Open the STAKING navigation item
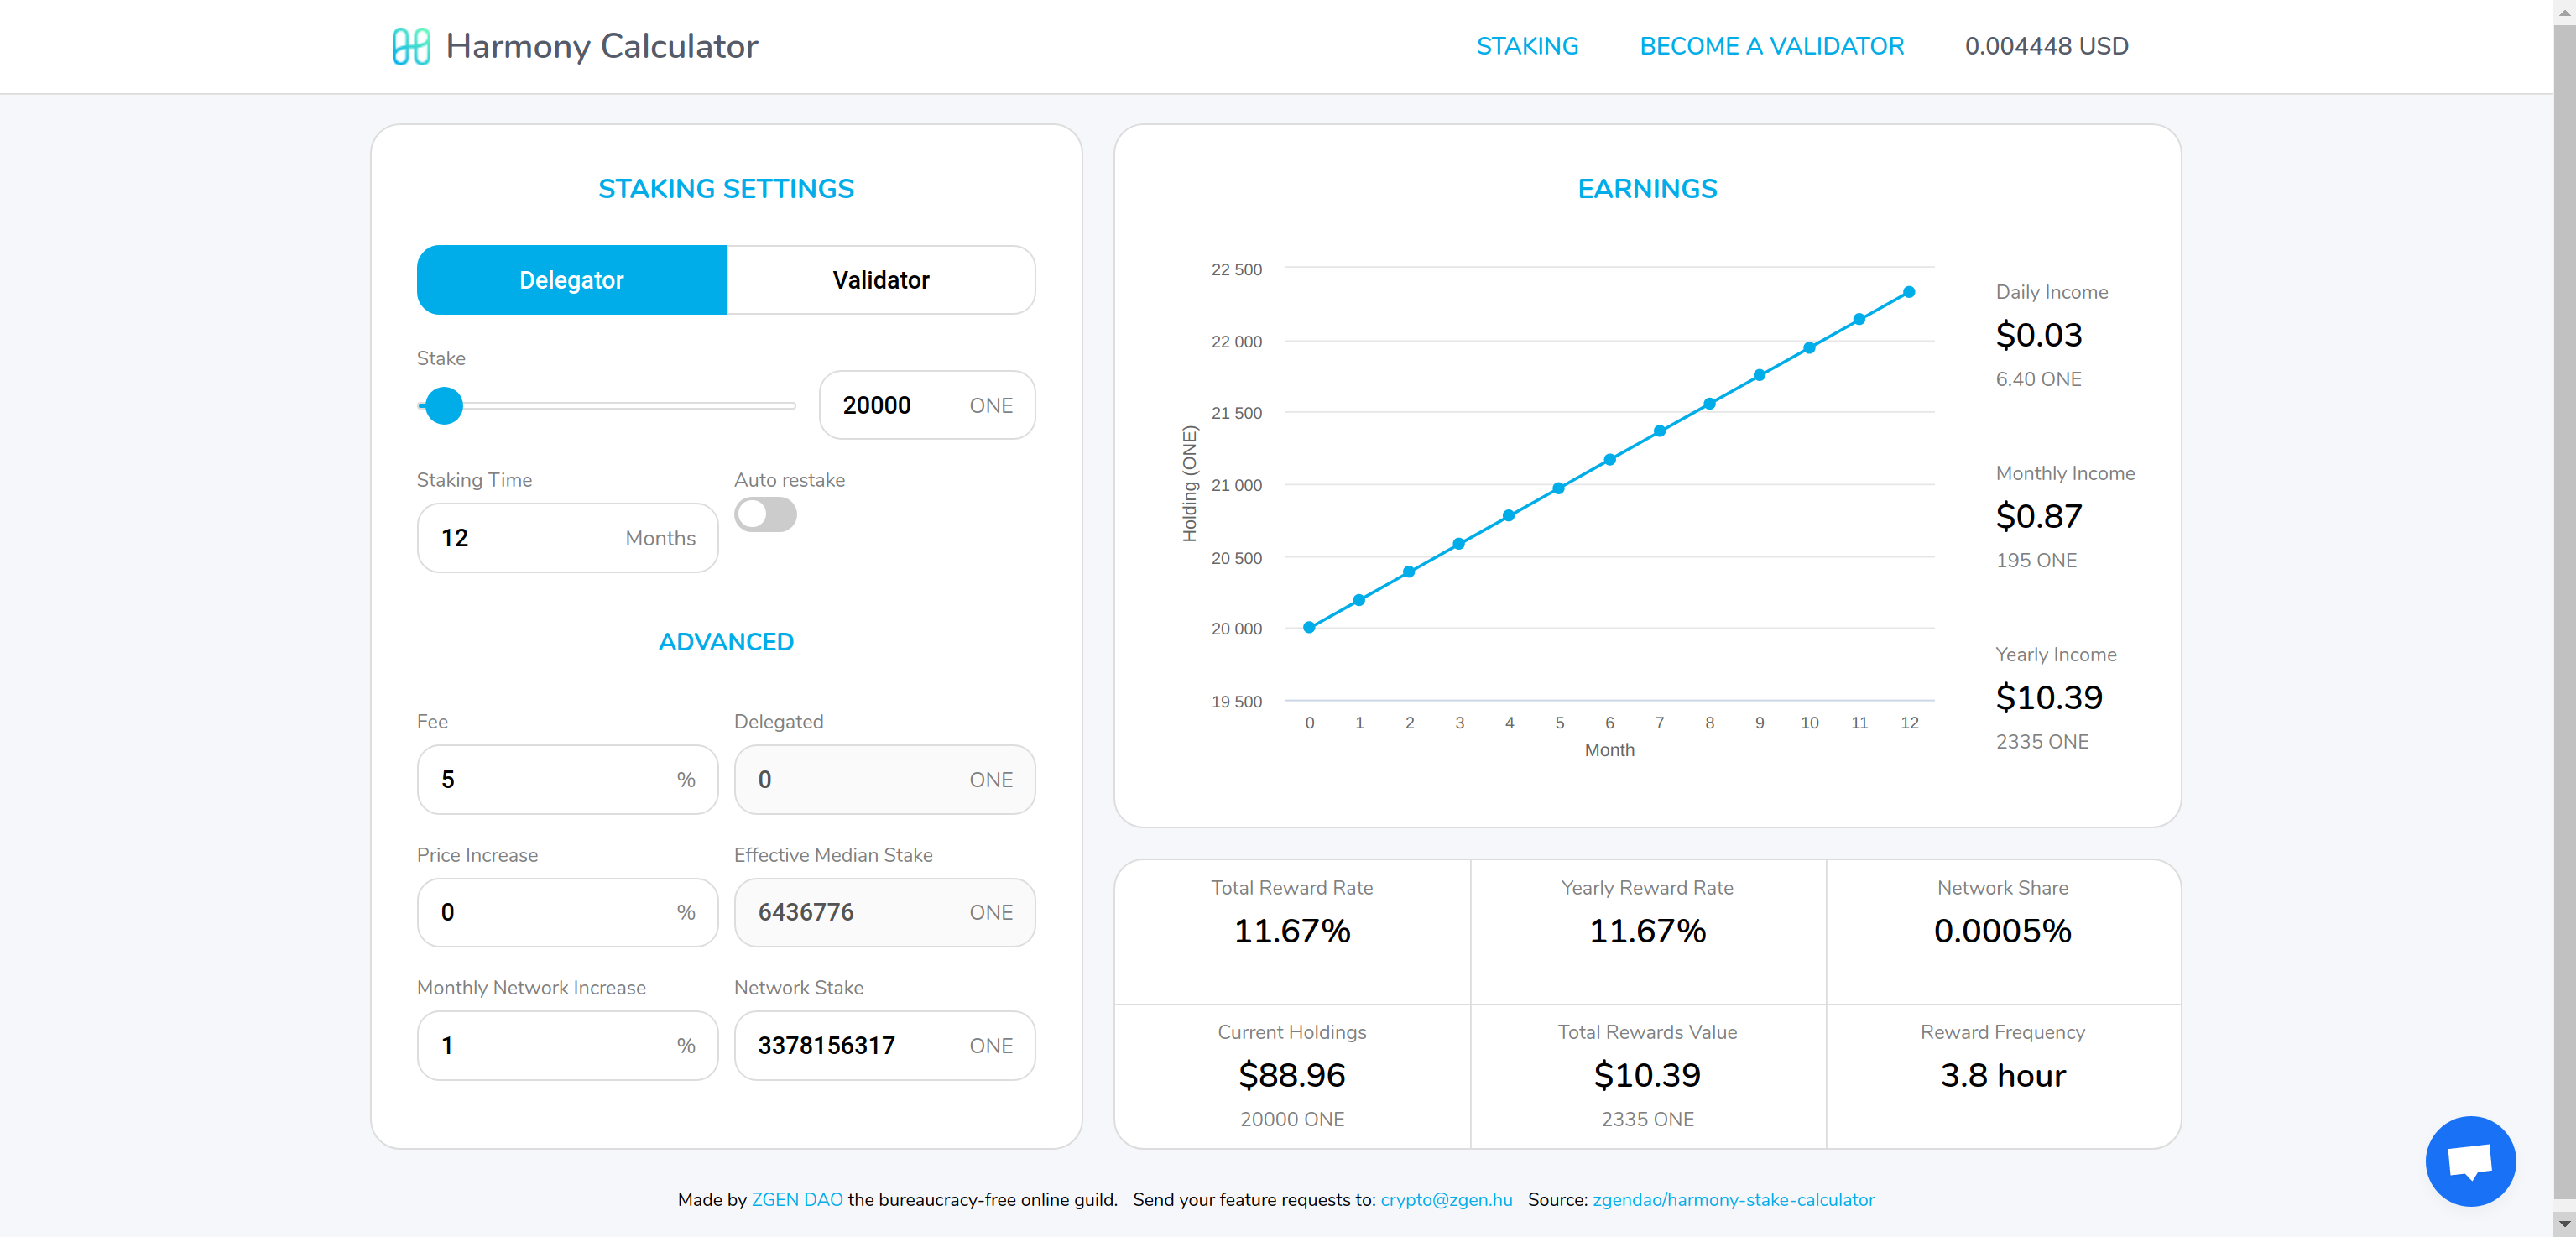 (1527, 46)
